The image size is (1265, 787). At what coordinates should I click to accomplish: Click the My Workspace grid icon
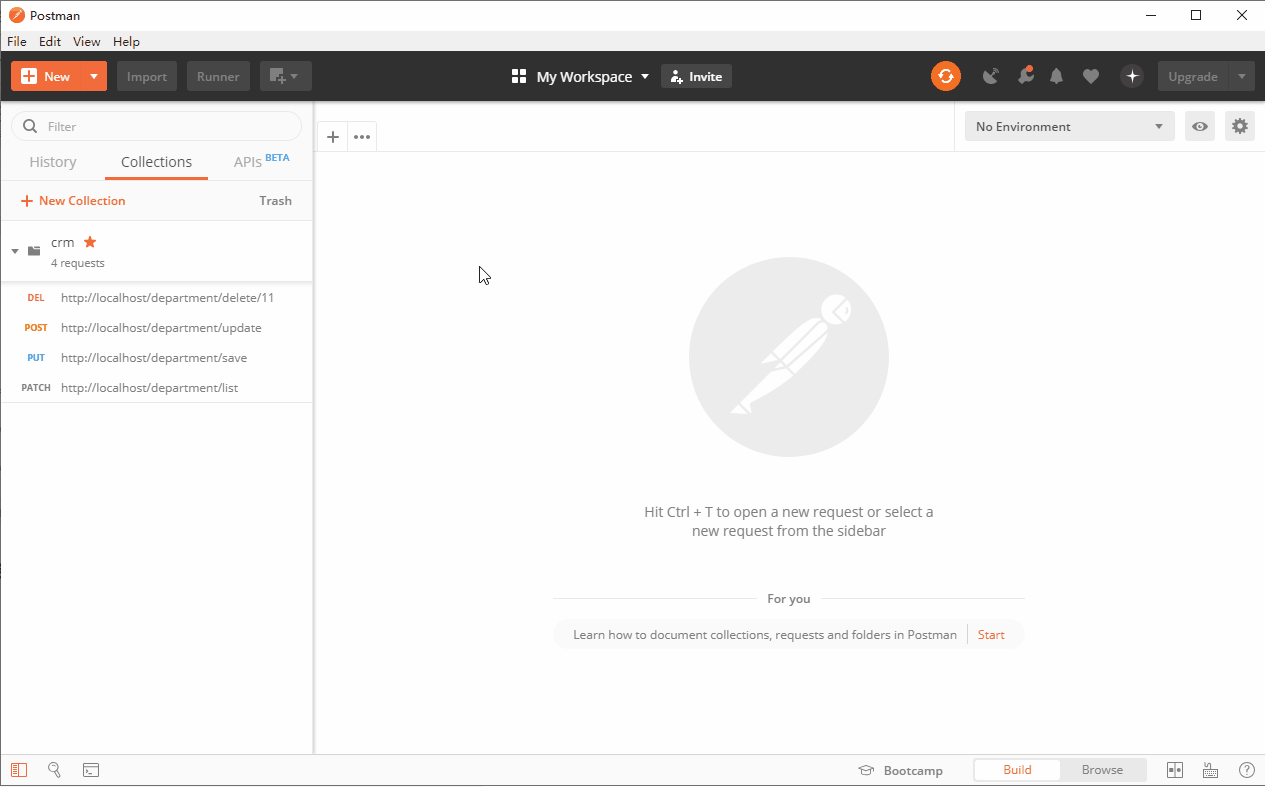click(x=519, y=76)
